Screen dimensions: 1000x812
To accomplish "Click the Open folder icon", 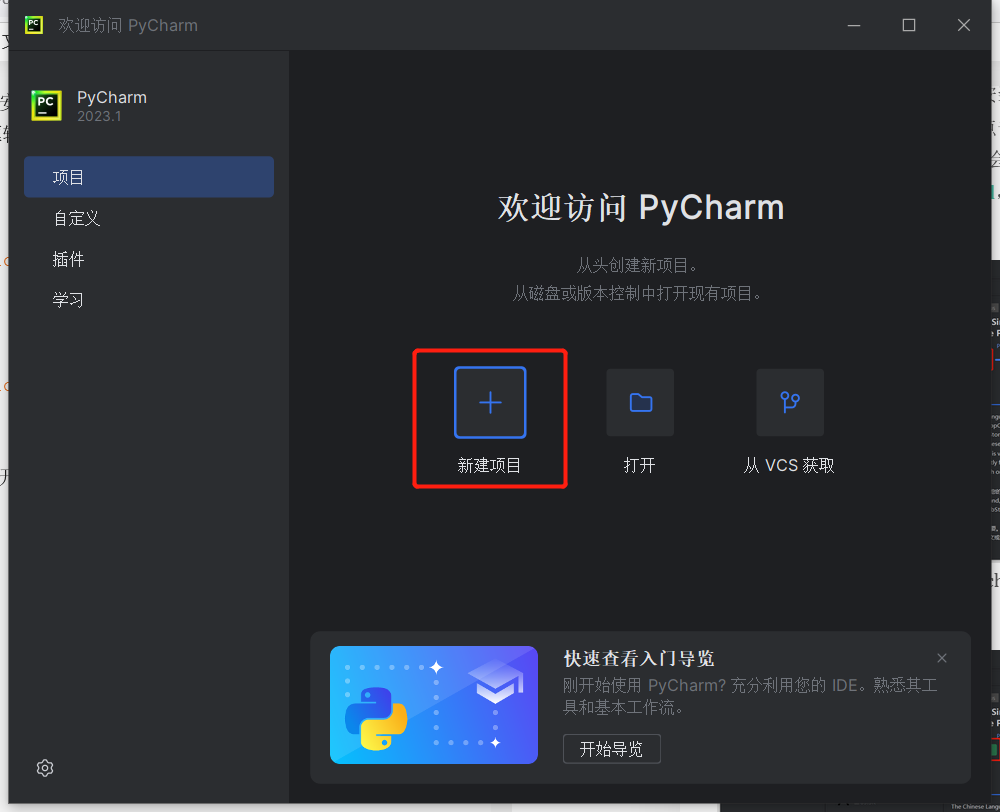I will (x=640, y=402).
